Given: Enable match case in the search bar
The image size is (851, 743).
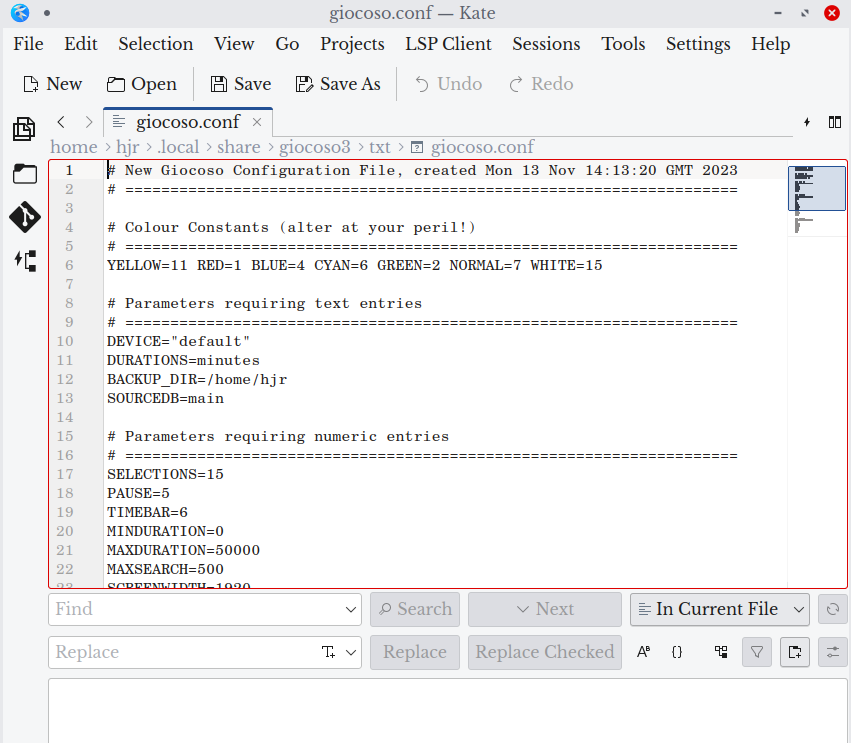Looking at the screenshot, I should click(643, 651).
